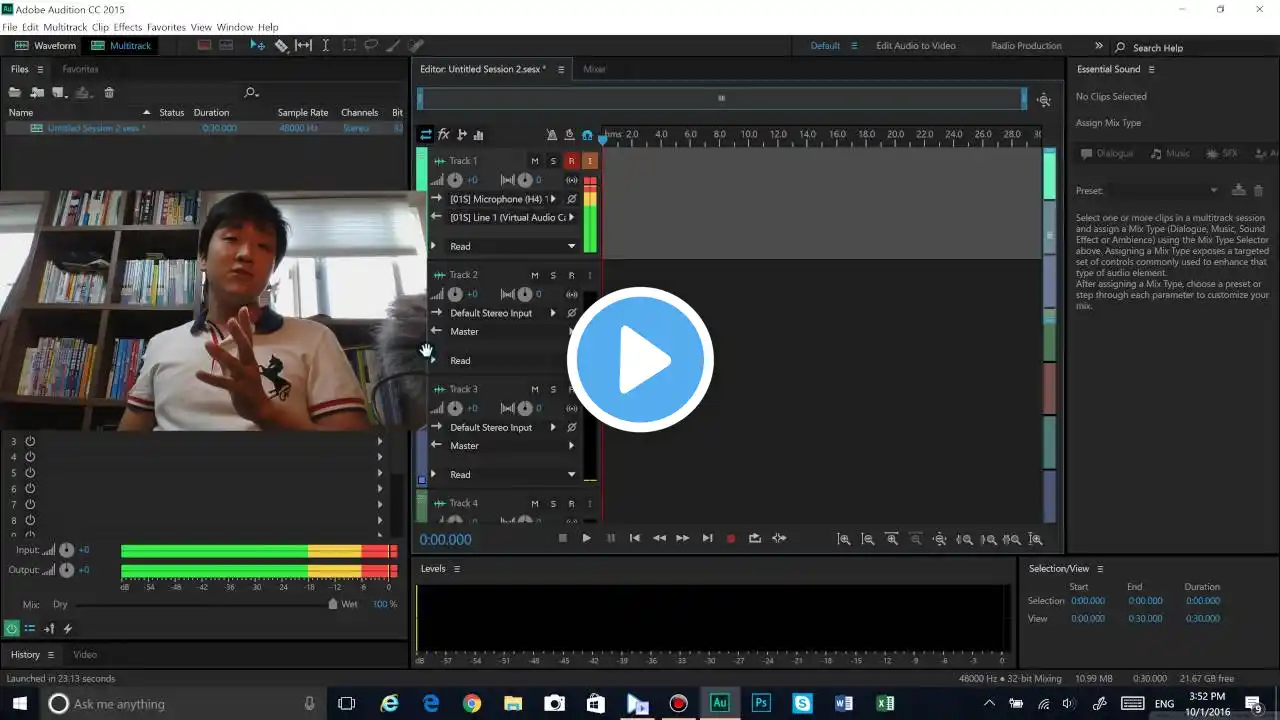Image resolution: width=1280 pixels, height=720 pixels.
Task: Solo Track 2 with S button
Action: (x=553, y=275)
